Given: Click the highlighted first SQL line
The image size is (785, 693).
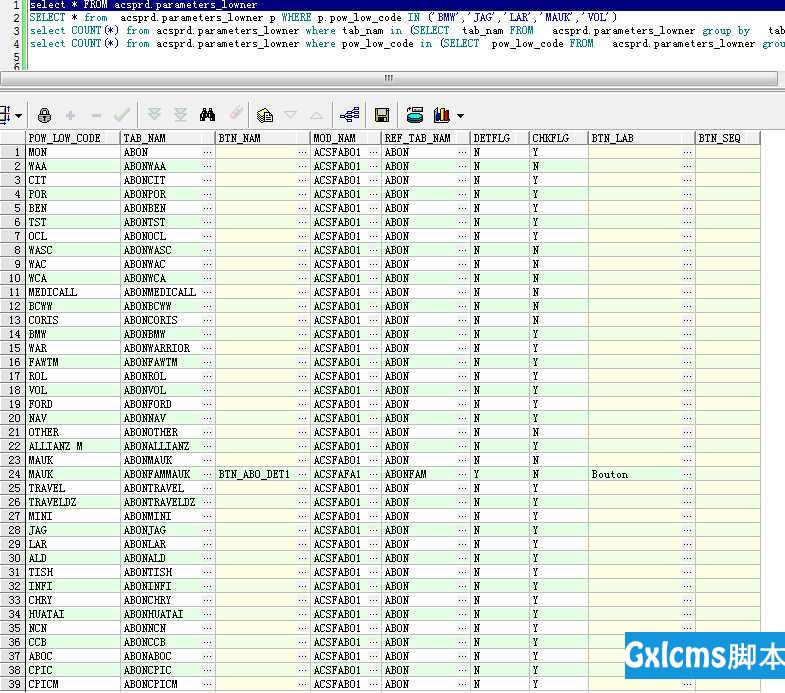Looking at the screenshot, I should 407,5.
